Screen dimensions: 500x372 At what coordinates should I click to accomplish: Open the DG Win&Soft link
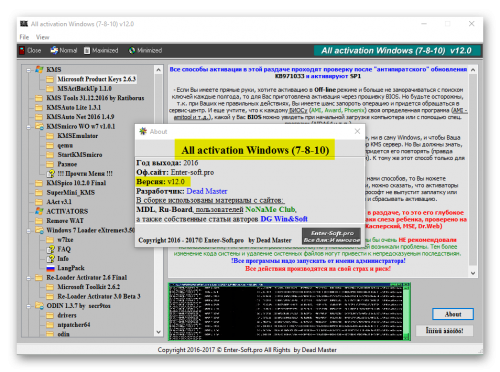point(284,219)
